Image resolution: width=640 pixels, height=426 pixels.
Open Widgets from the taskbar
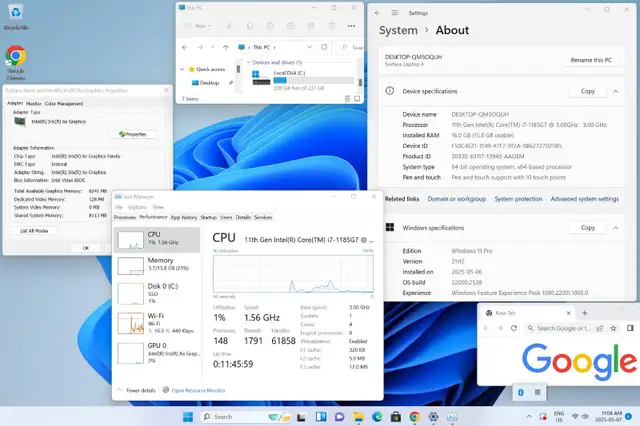[x=321, y=417]
